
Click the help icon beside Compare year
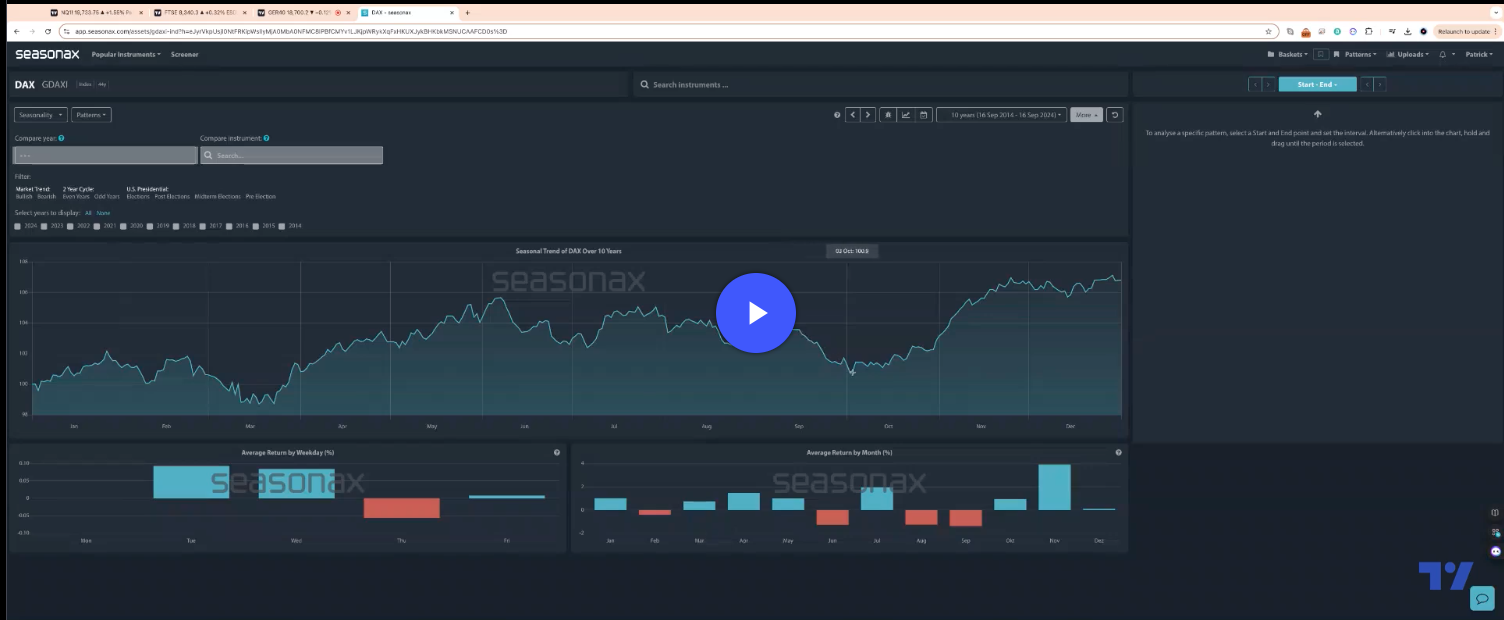62,138
